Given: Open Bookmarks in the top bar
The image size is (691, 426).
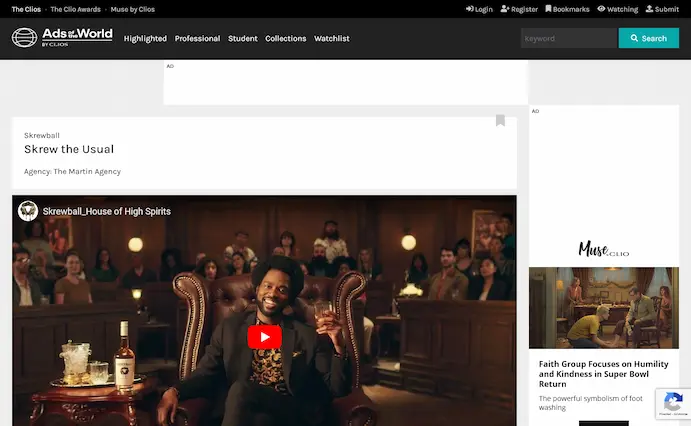Looking at the screenshot, I should [567, 9].
